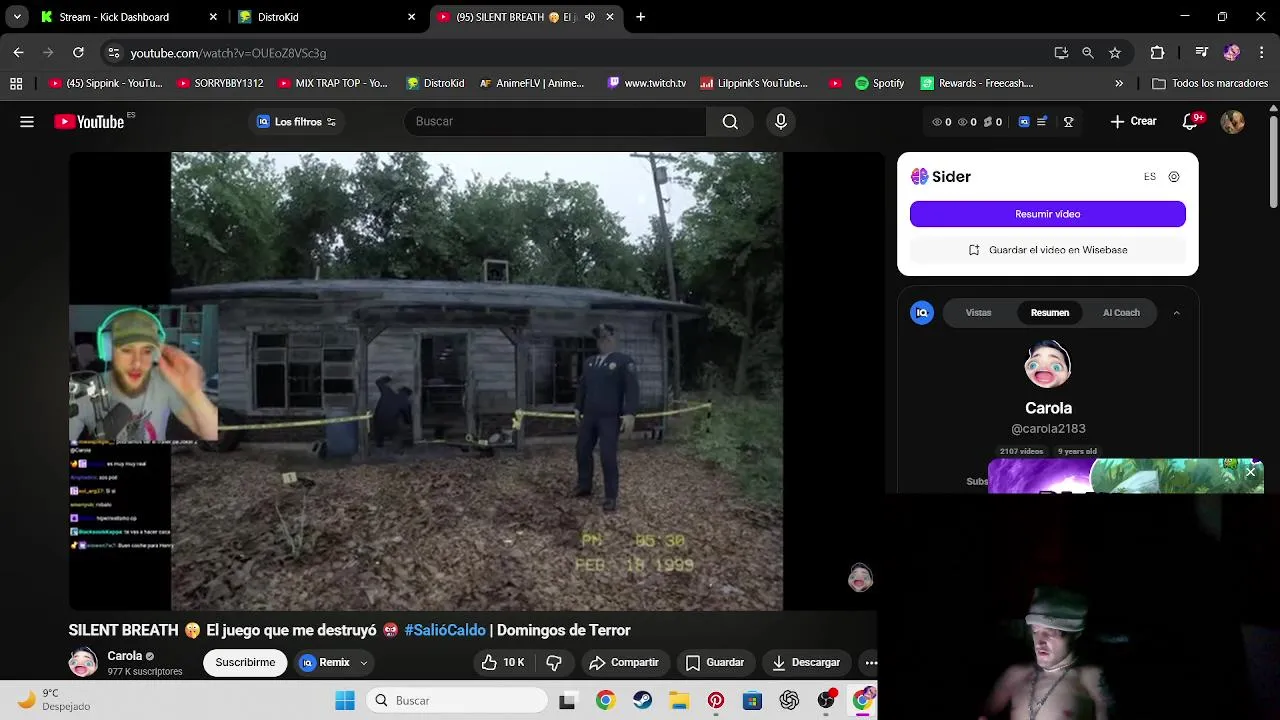Switch to the DistroKid browser tab
This screenshot has width=1280, height=720.
pos(327,17)
